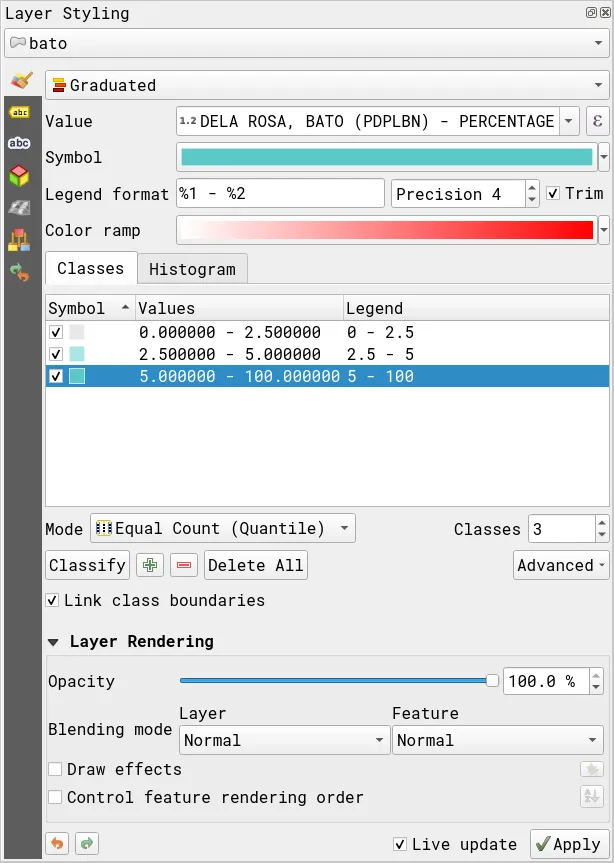Open the bato layer dropdown
This screenshot has height=863, width=614.
(x=307, y=43)
